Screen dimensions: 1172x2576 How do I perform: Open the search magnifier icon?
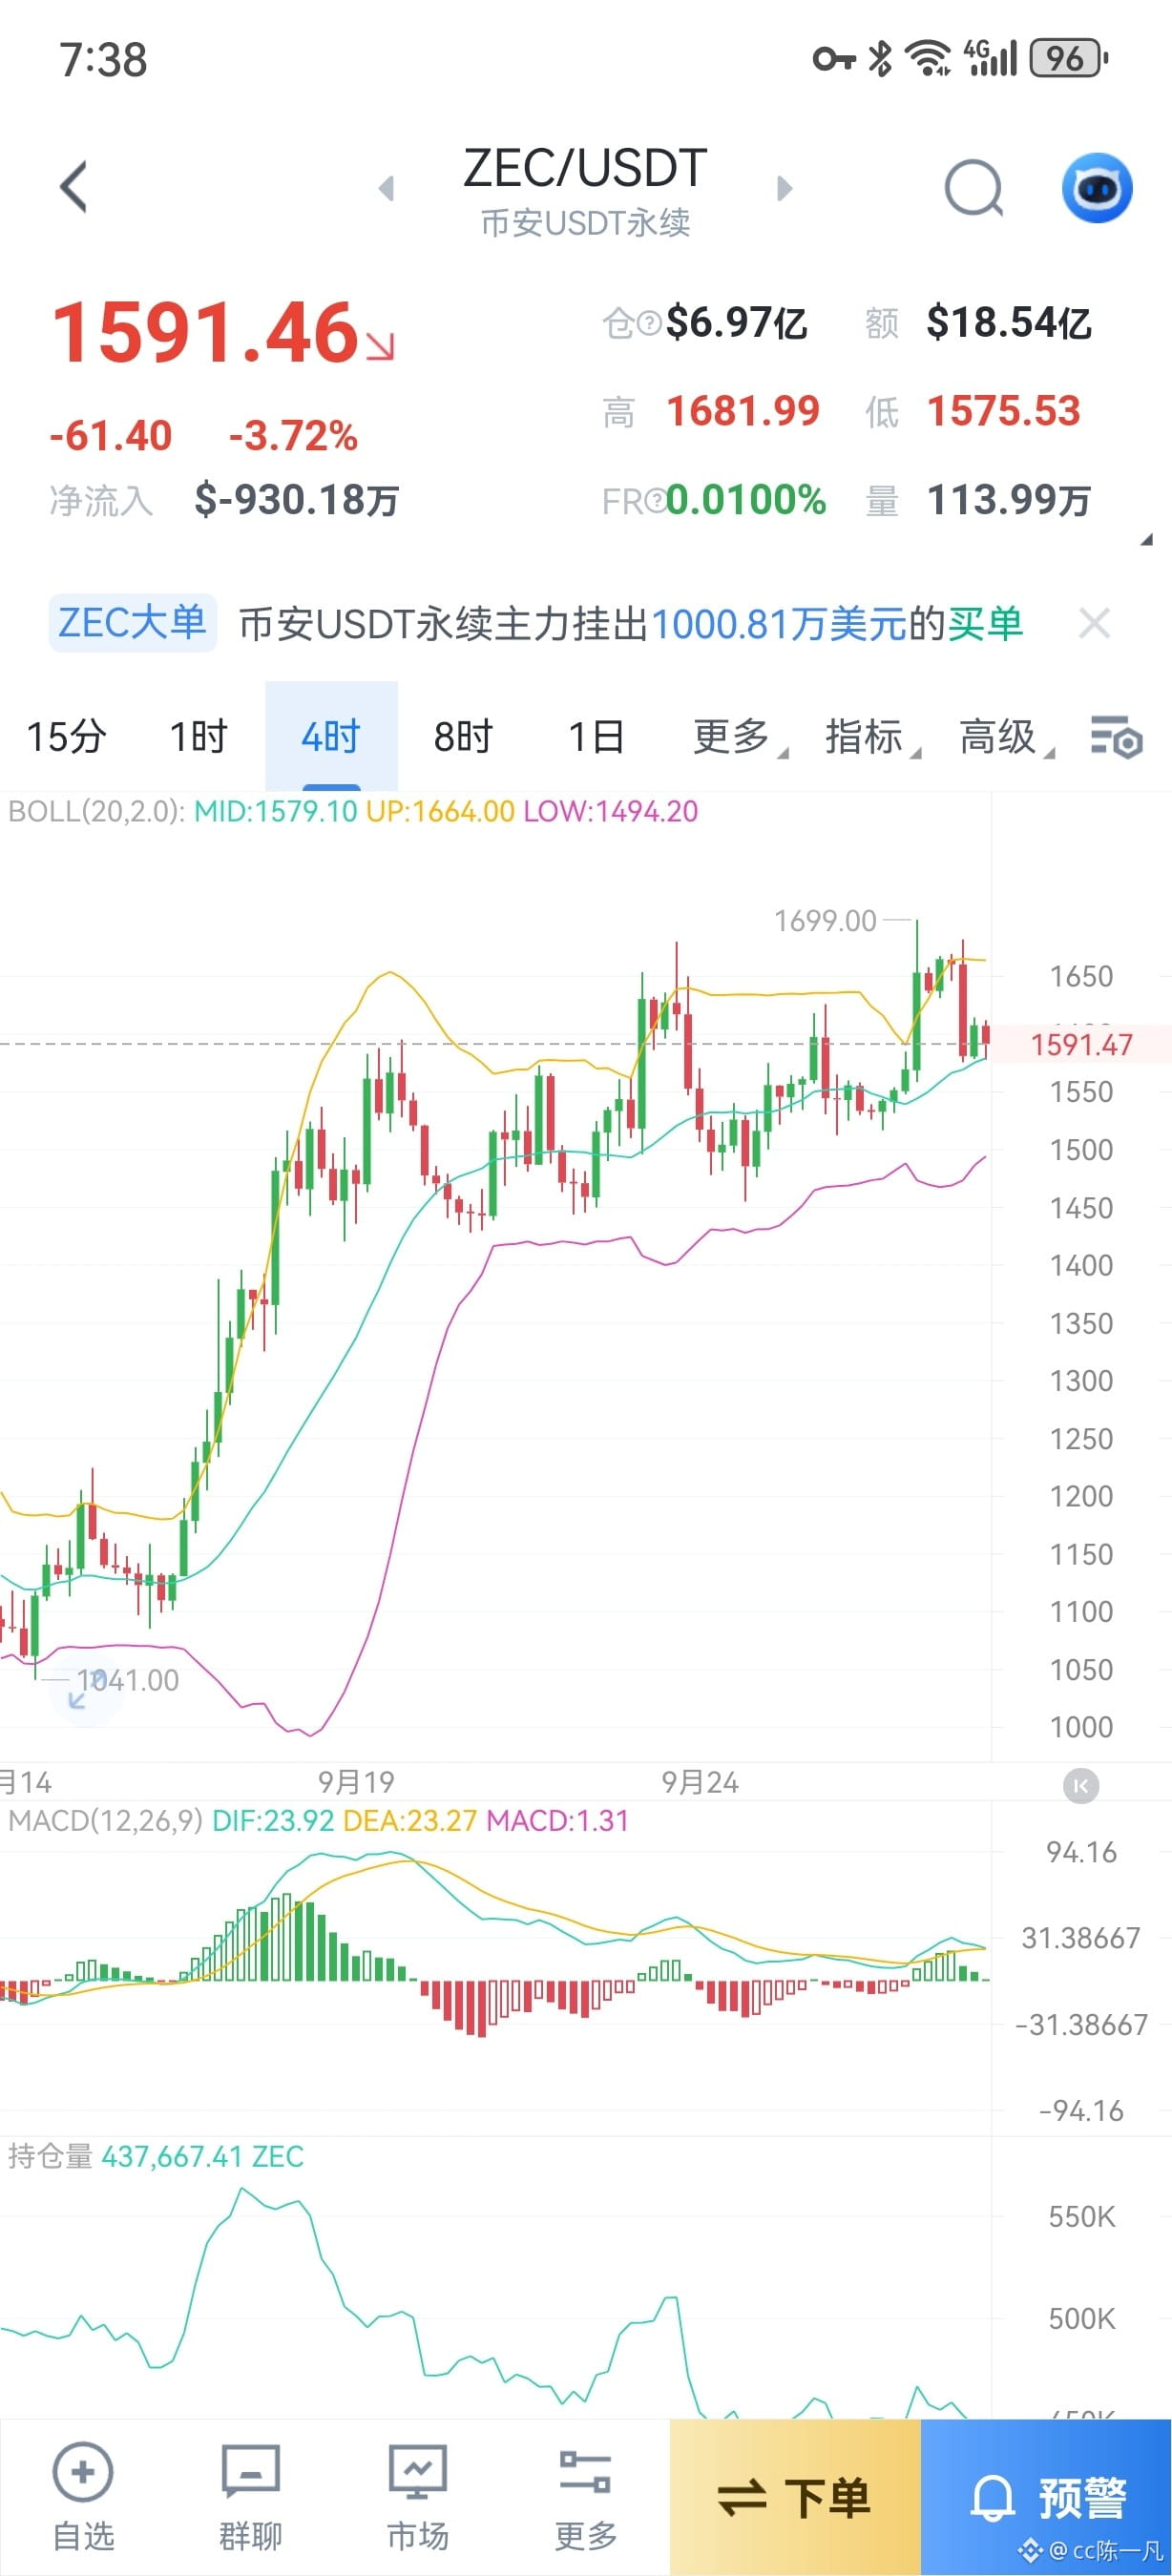pyautogui.click(x=974, y=188)
